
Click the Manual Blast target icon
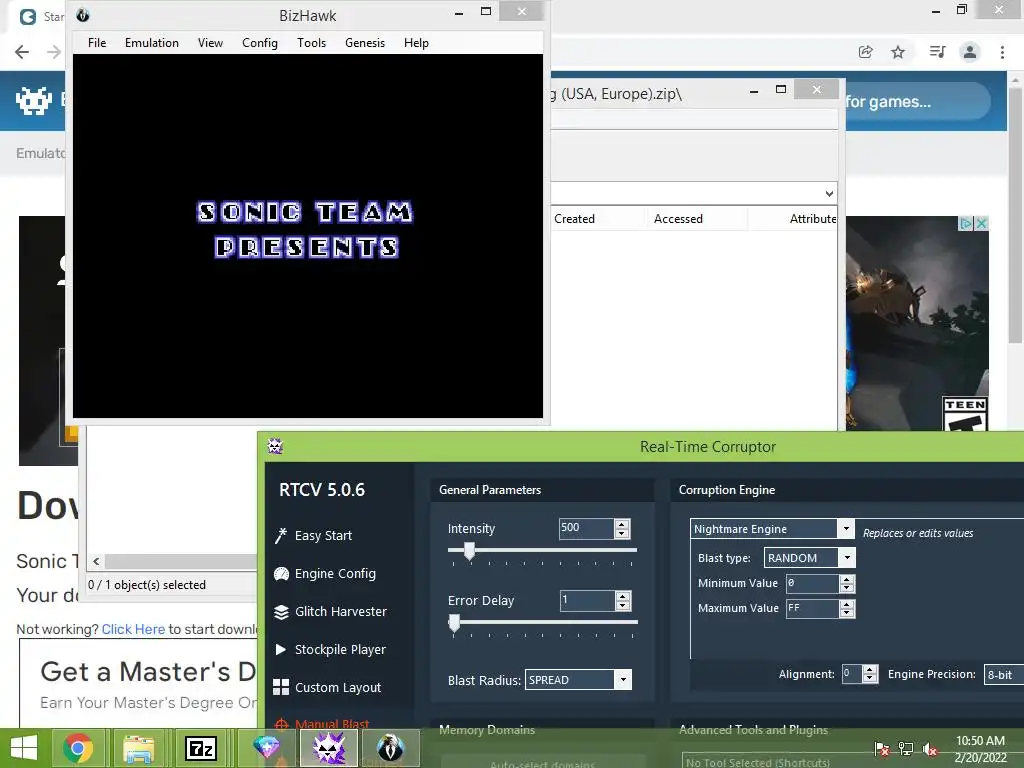(x=281, y=724)
